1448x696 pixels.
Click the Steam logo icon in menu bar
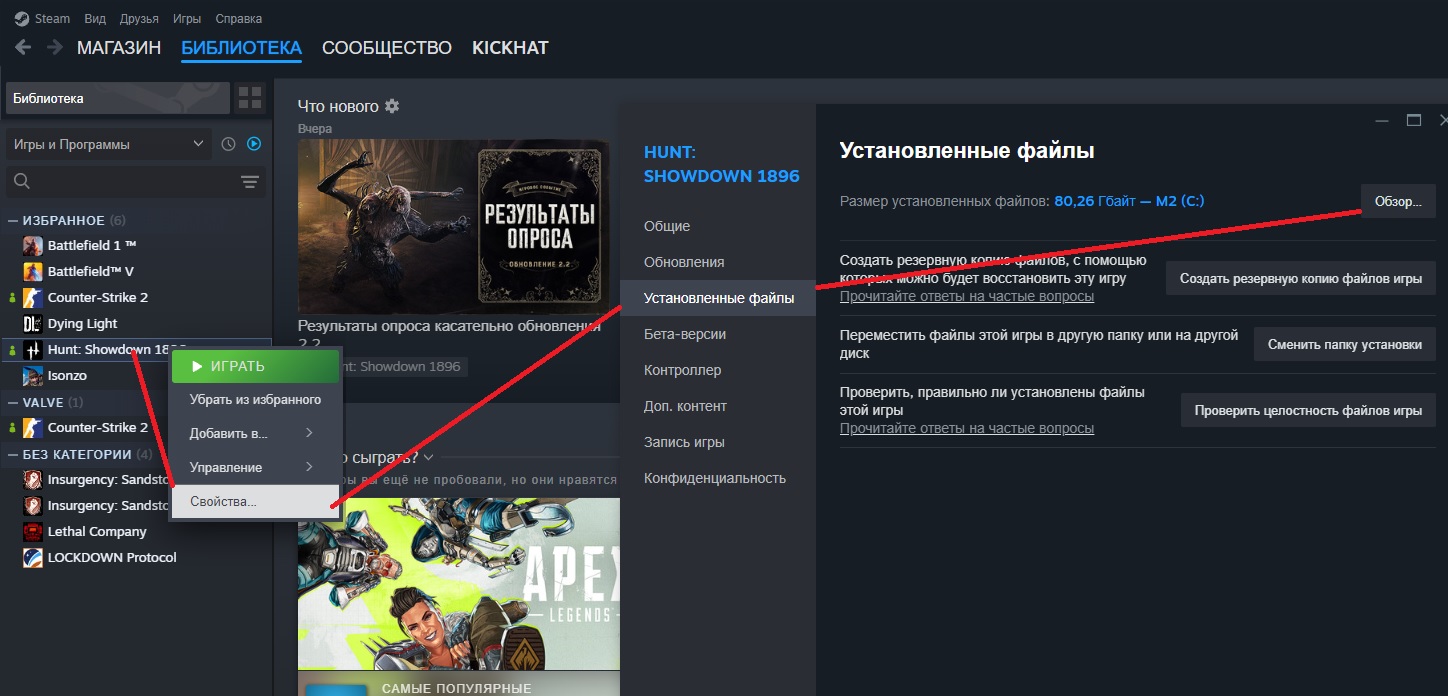tap(21, 18)
